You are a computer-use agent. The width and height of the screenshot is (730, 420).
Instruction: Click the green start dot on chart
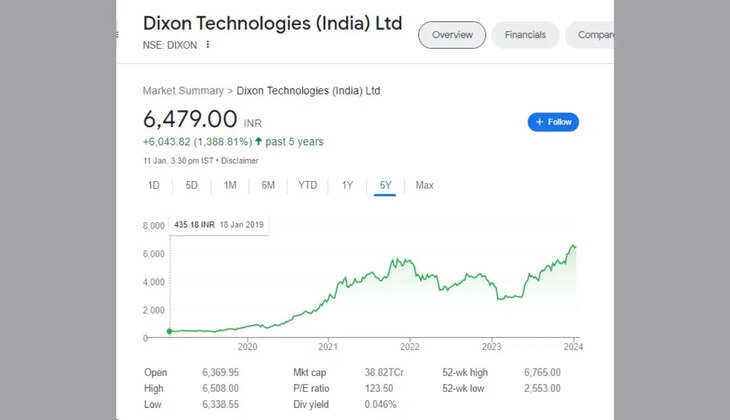pyautogui.click(x=170, y=331)
